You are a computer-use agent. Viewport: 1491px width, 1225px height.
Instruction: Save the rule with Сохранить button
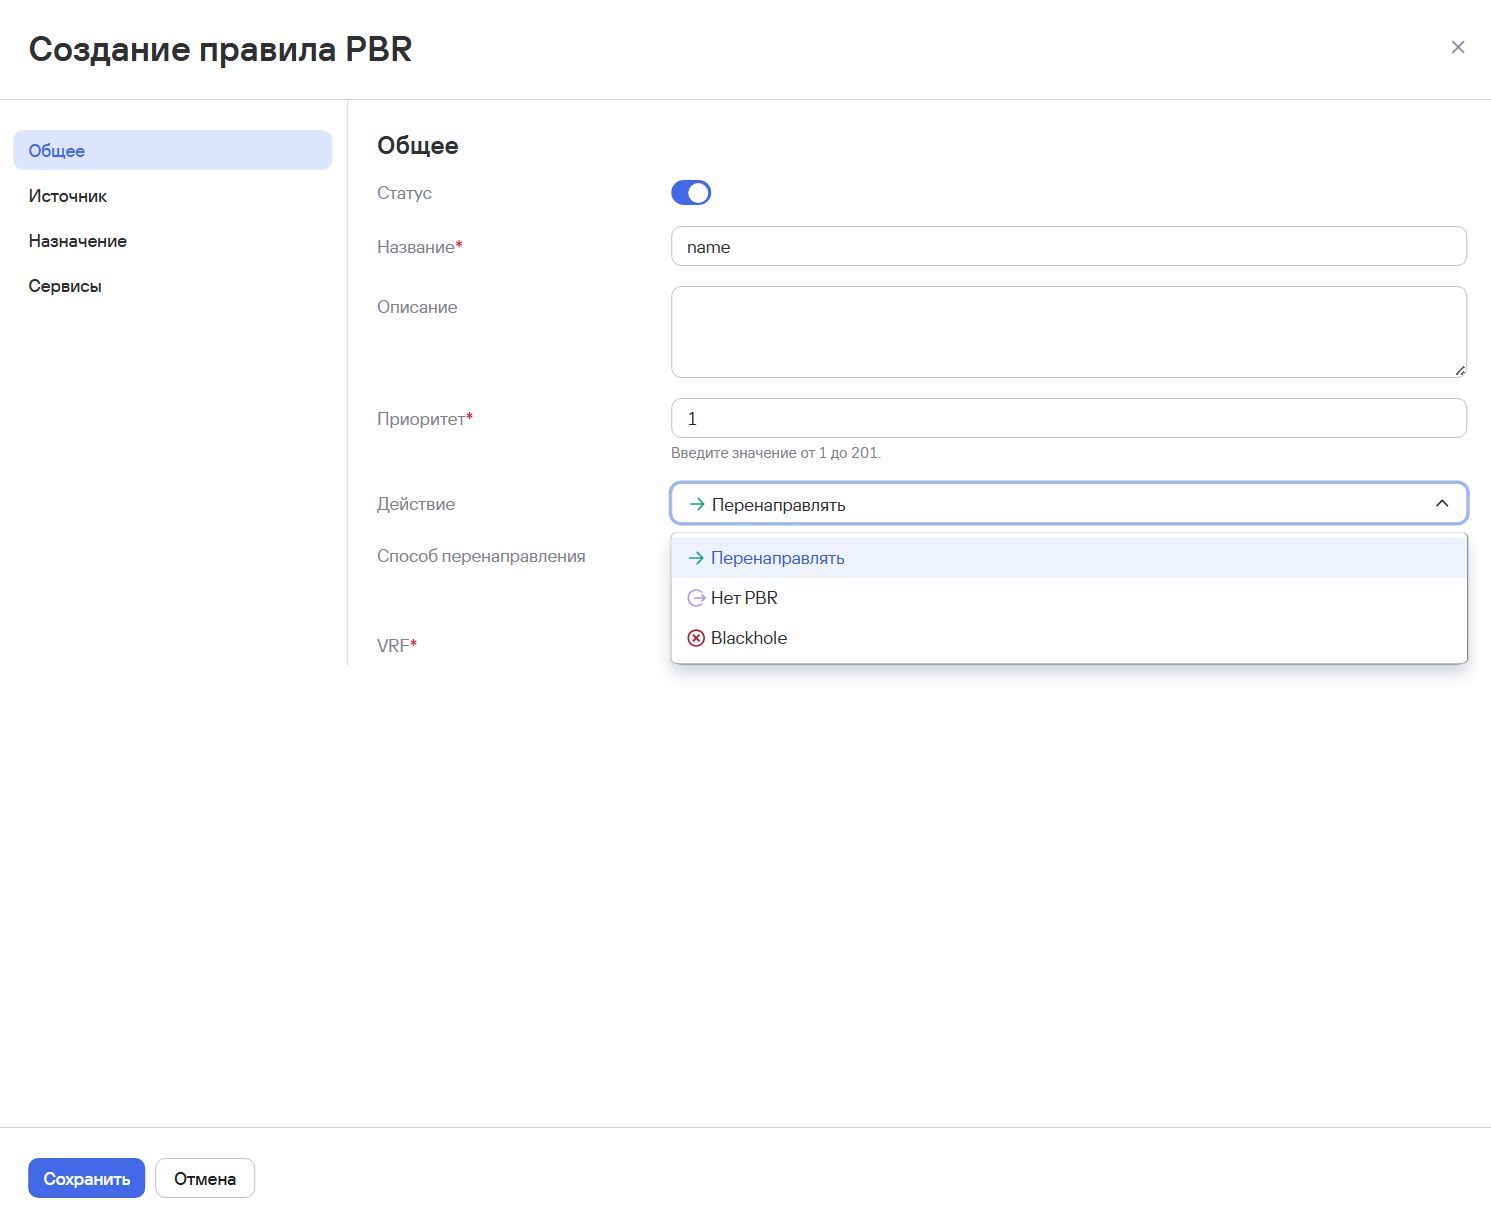(x=87, y=1178)
